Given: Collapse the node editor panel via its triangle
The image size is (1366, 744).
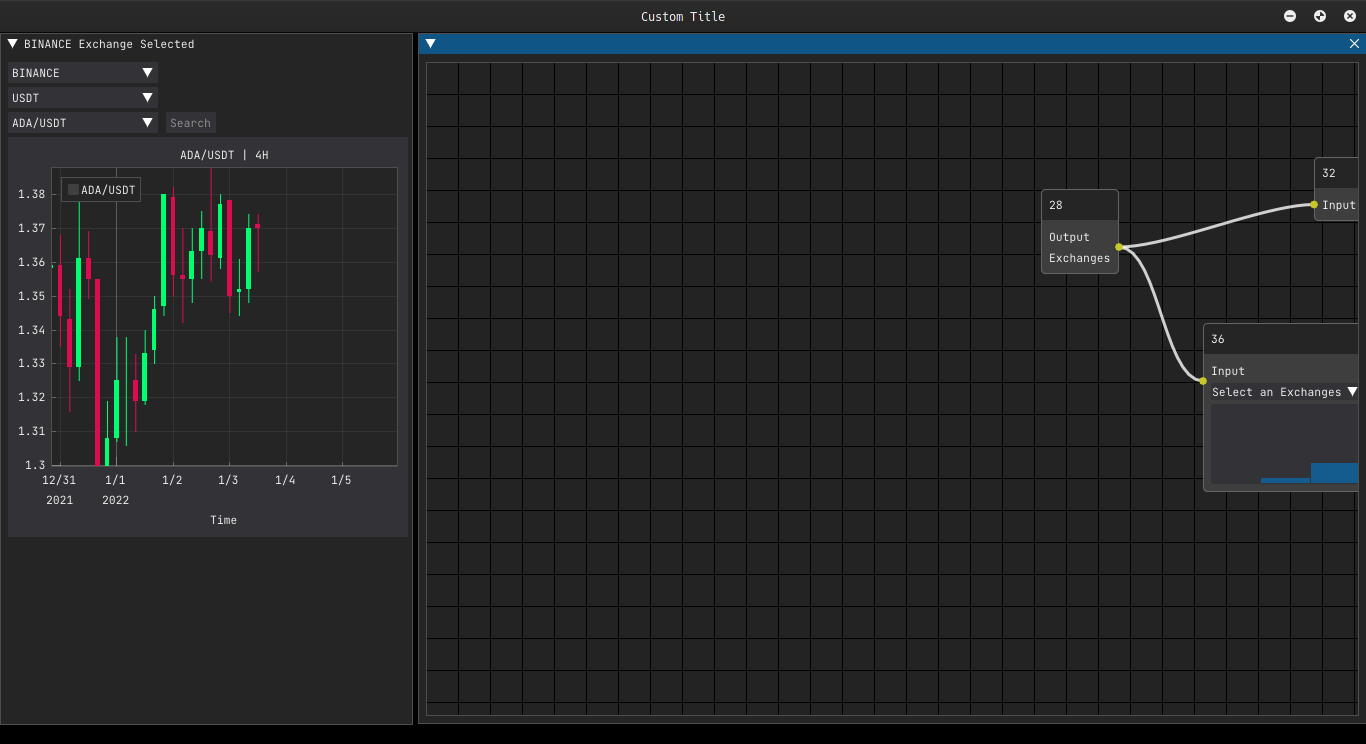Looking at the screenshot, I should (x=430, y=43).
